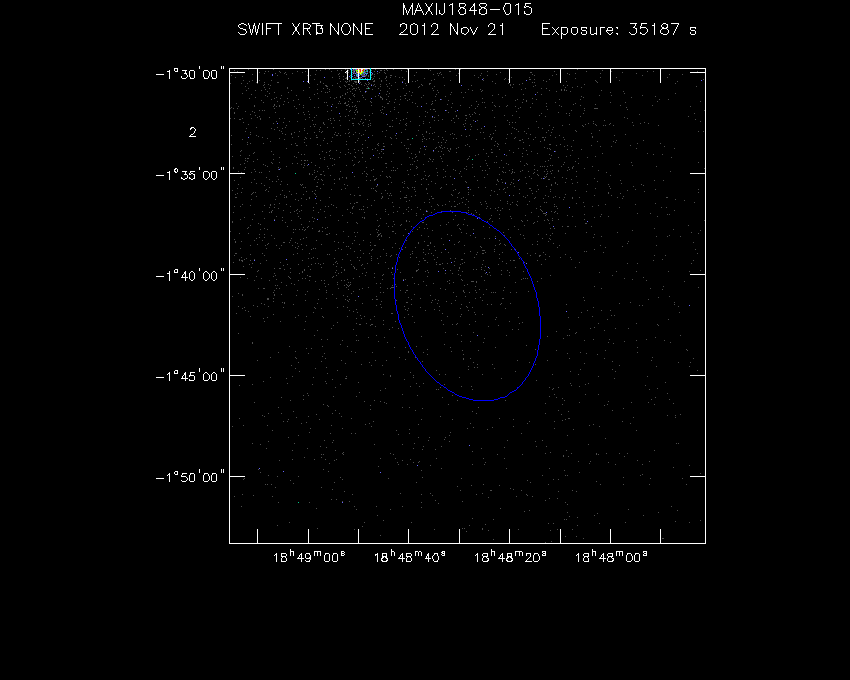The width and height of the screenshot is (850, 680).
Task: Click the declination label -1°40'00"
Action: [190, 275]
